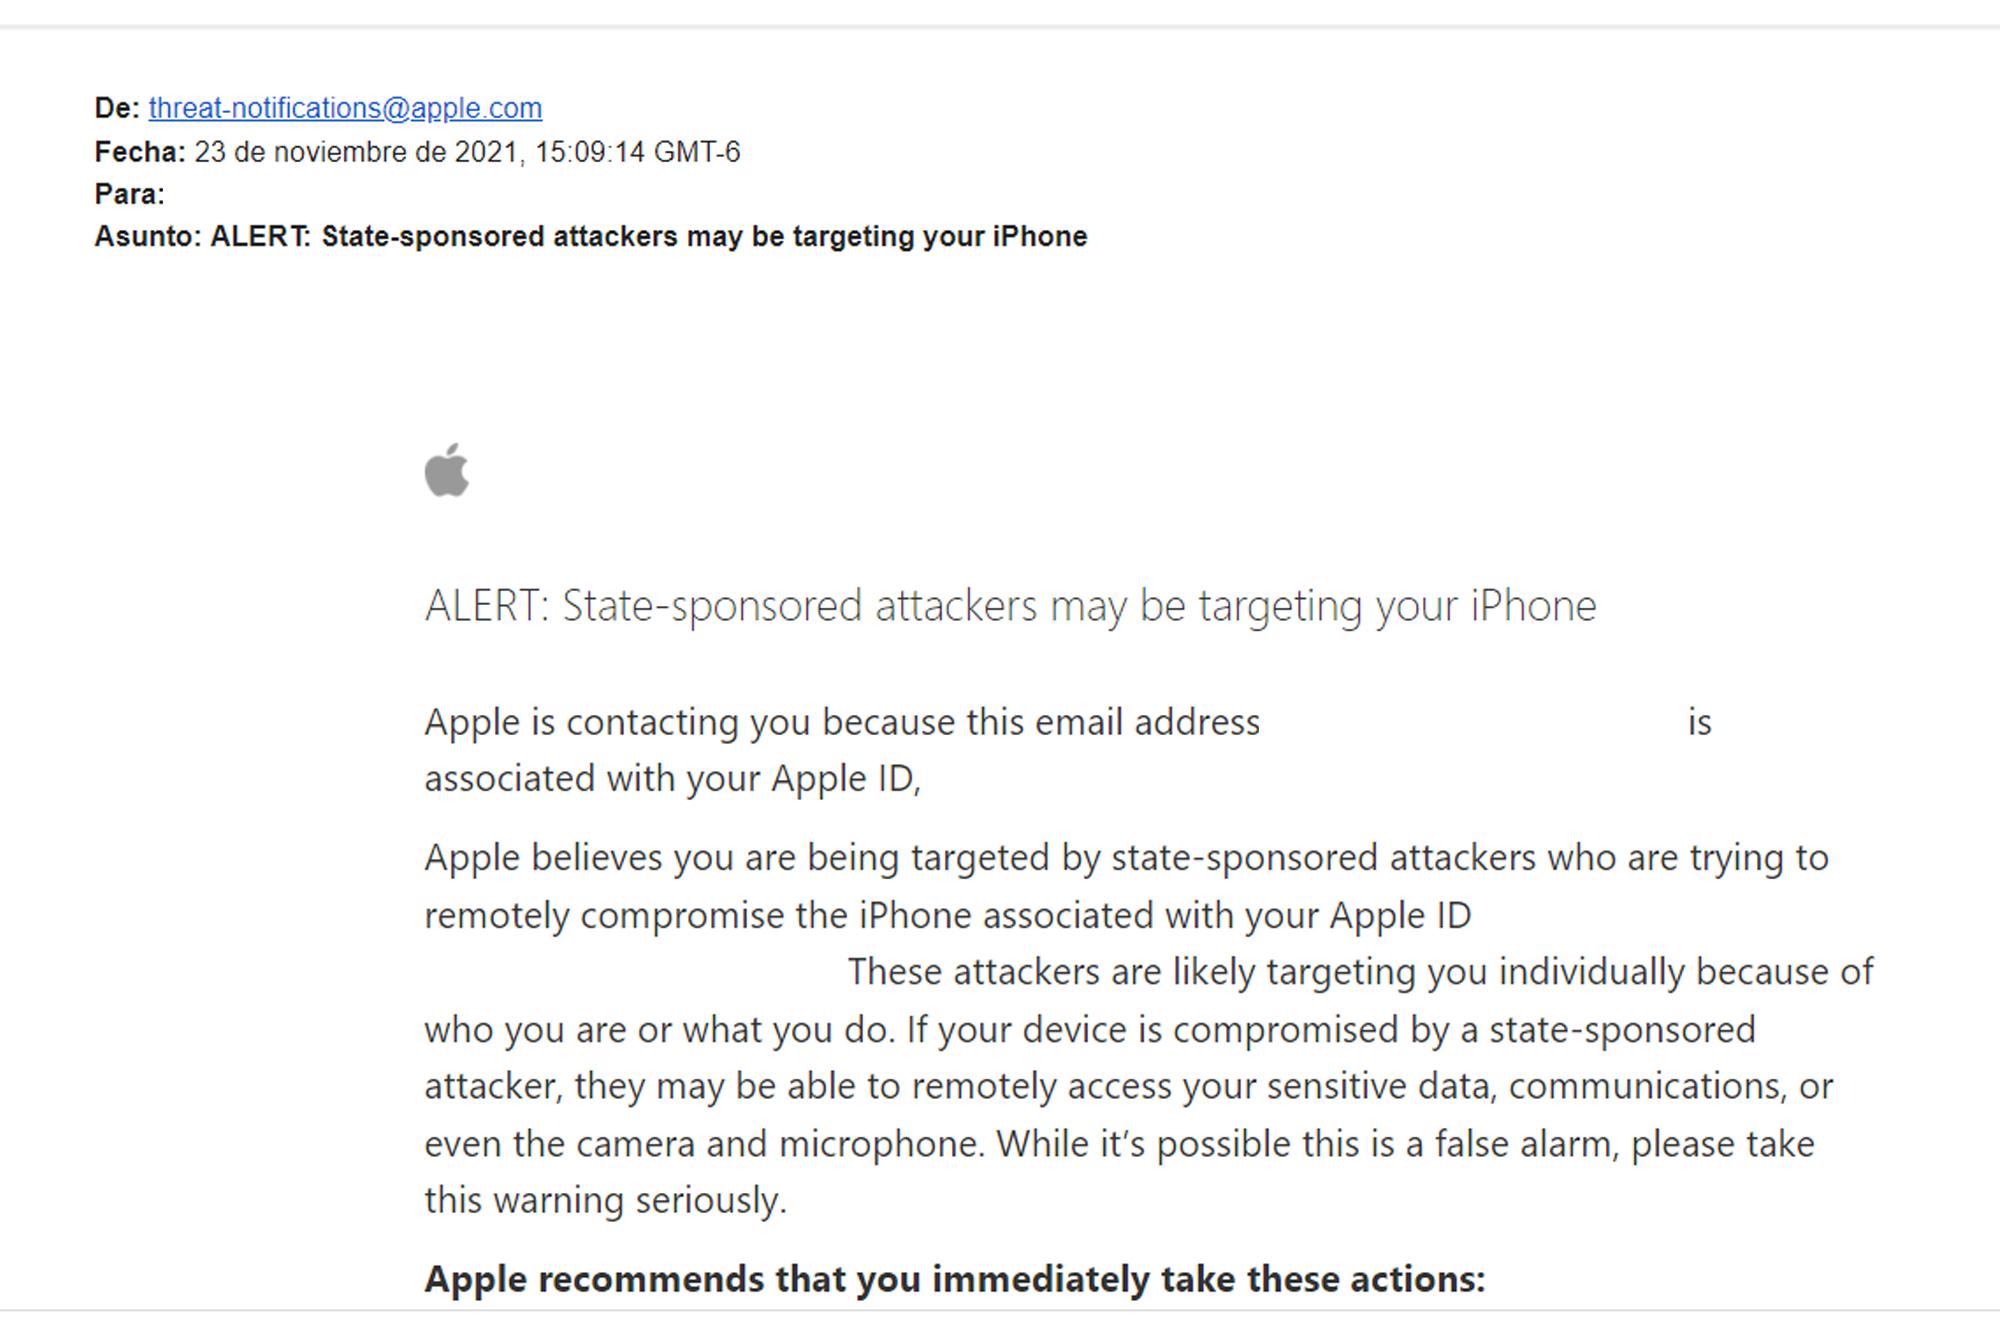Click the gray Apple logo
The image size is (2000, 1333).
pyautogui.click(x=446, y=470)
